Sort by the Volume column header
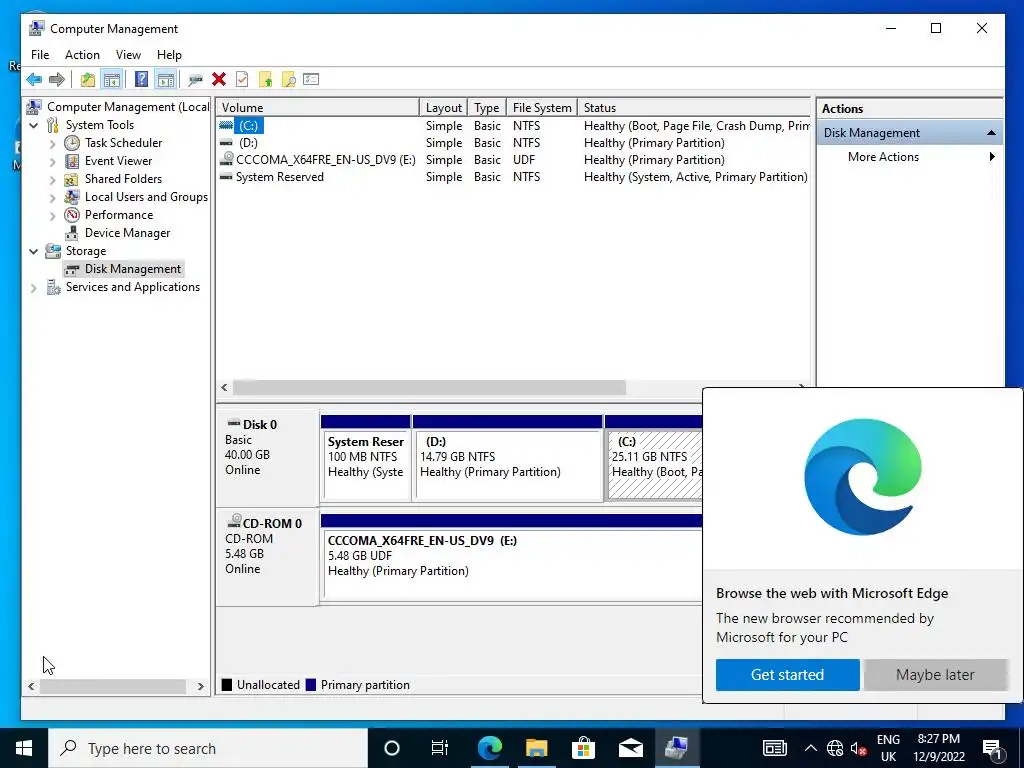The width and height of the screenshot is (1024, 768). [318, 108]
